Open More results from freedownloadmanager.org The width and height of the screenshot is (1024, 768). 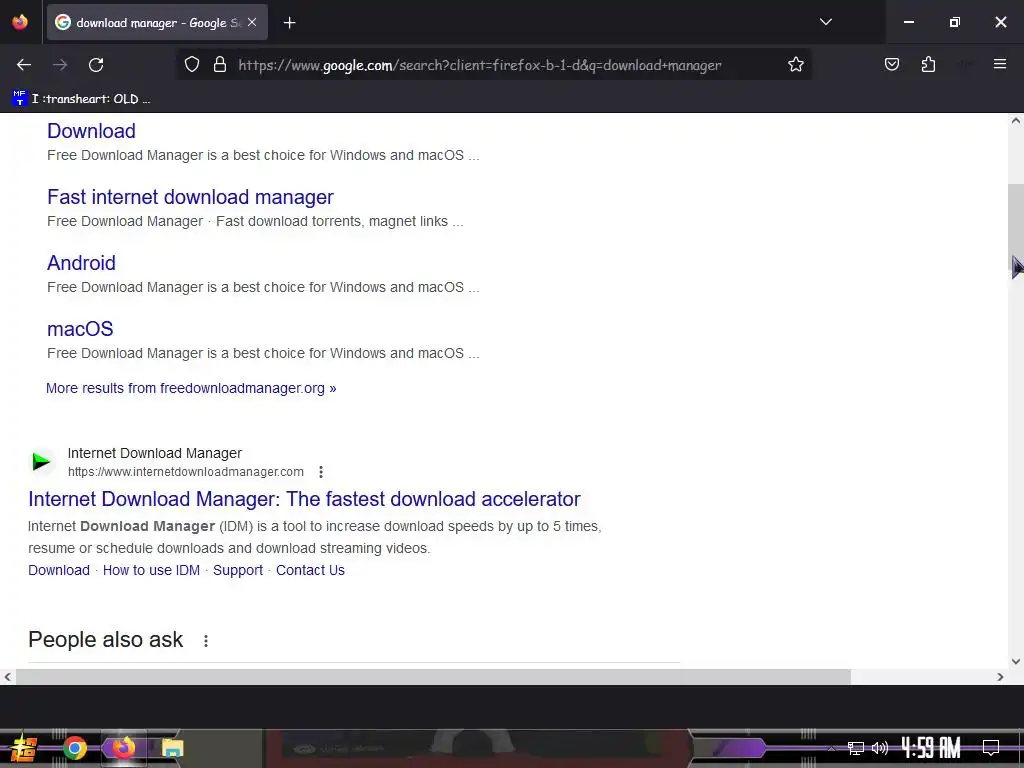point(191,388)
